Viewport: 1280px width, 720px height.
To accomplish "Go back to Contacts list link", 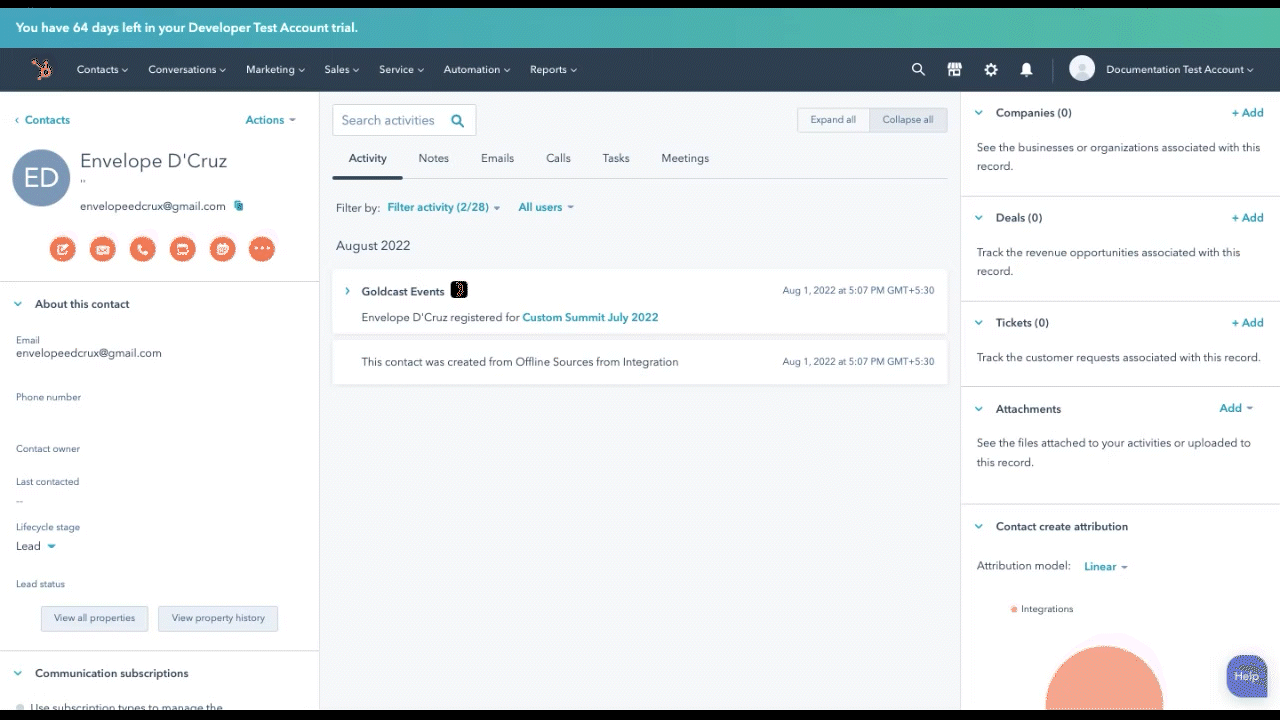I will (x=42, y=120).
